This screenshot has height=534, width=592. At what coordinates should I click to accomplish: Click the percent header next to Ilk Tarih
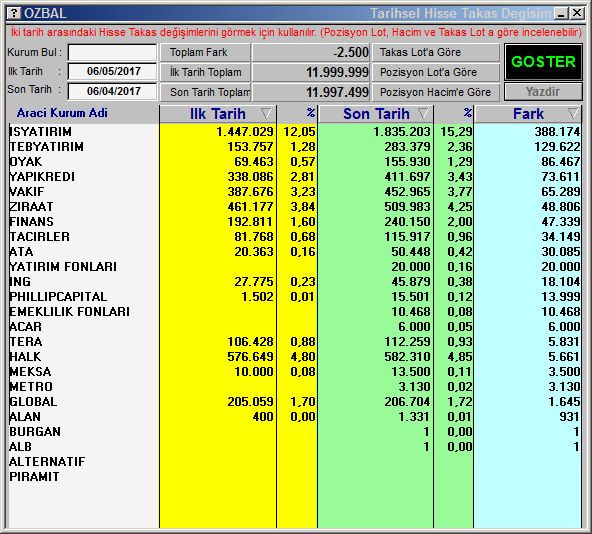(x=311, y=113)
